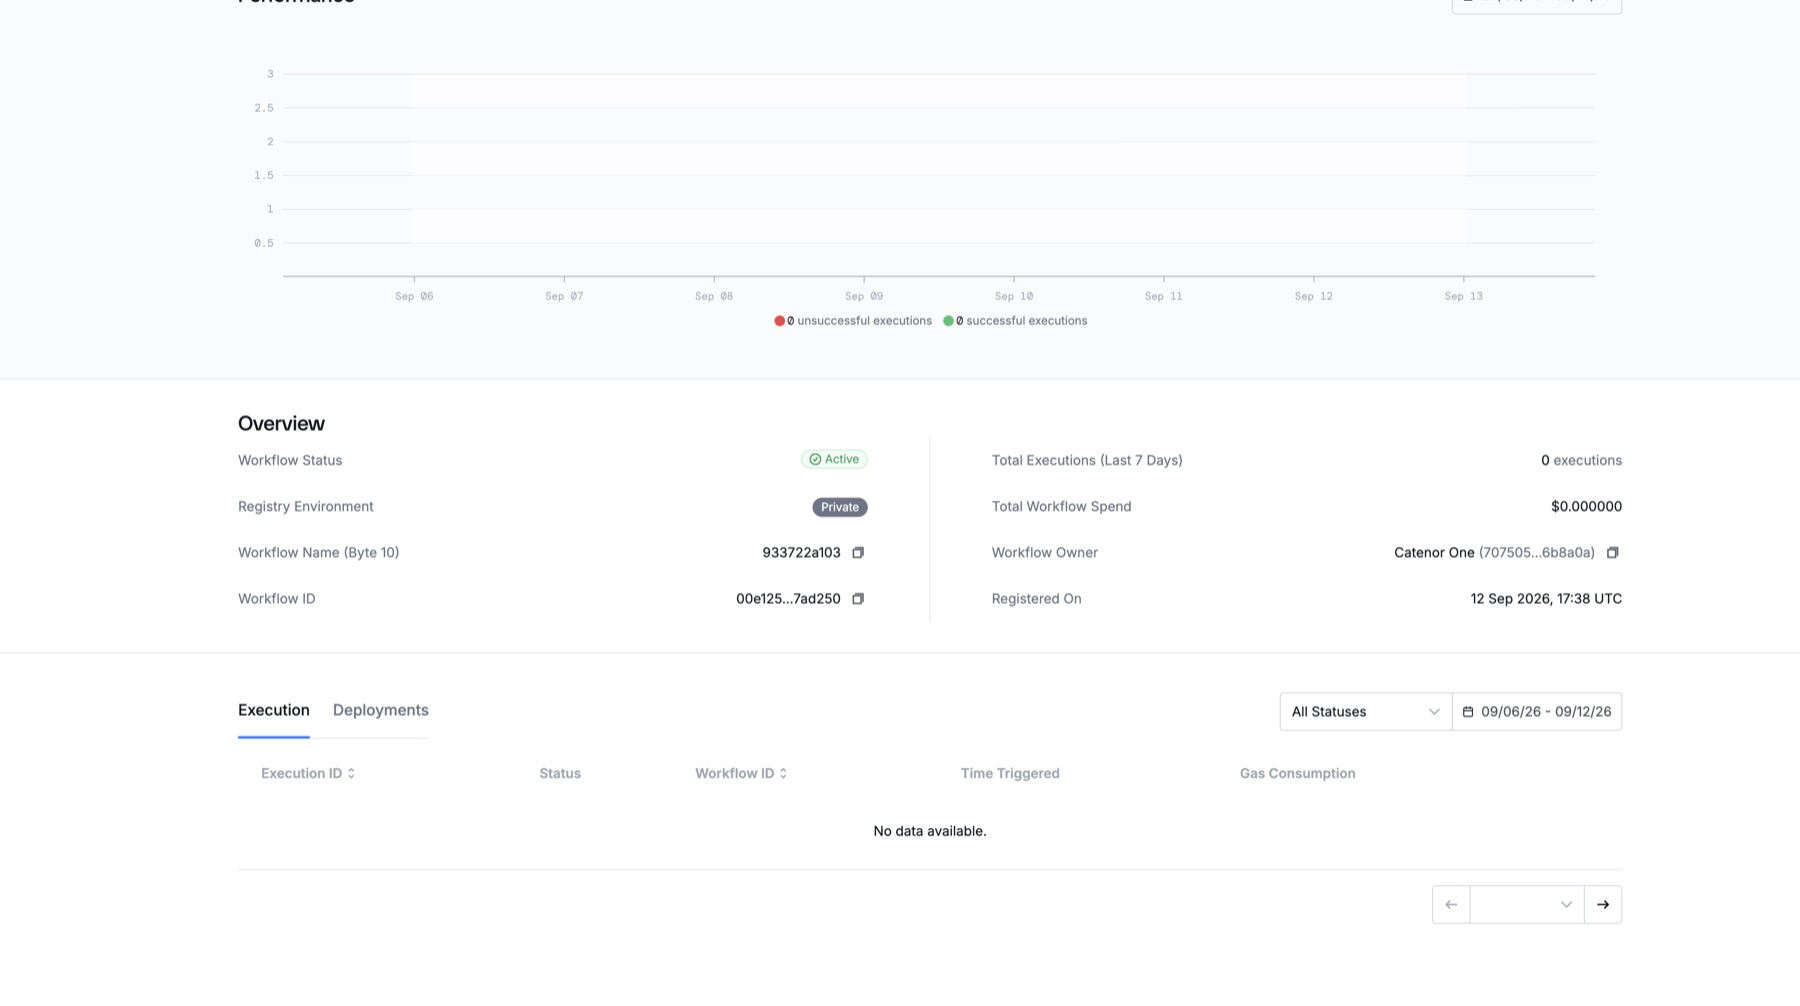The height and width of the screenshot is (1006, 1800).
Task: Go to next page arrow
Action: (x=1603, y=905)
